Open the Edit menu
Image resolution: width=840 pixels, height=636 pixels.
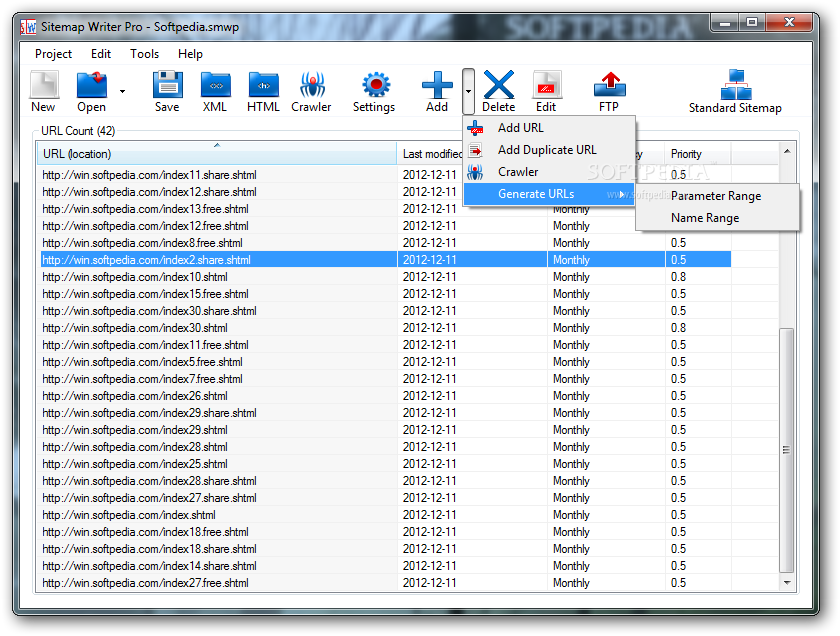click(x=101, y=54)
